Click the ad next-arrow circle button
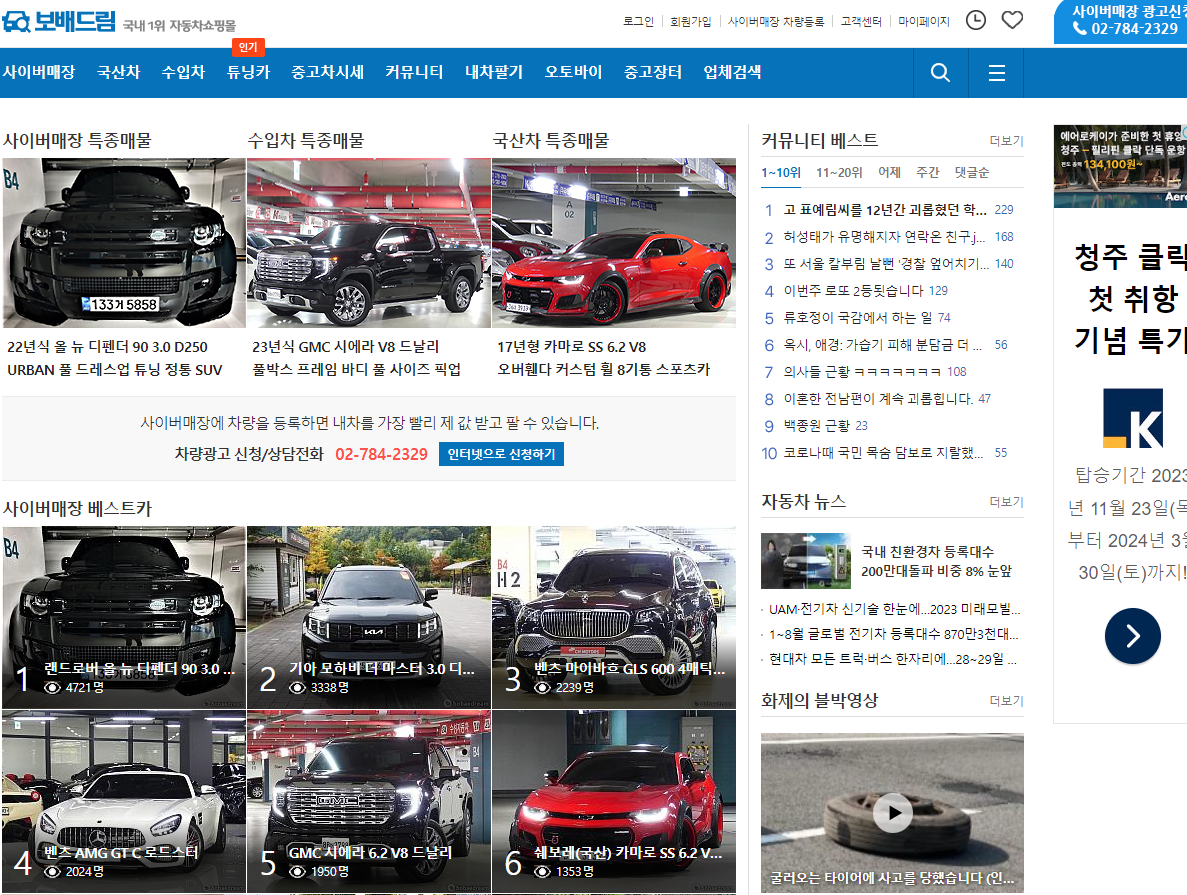The width and height of the screenshot is (1187, 895). pos(1132,636)
